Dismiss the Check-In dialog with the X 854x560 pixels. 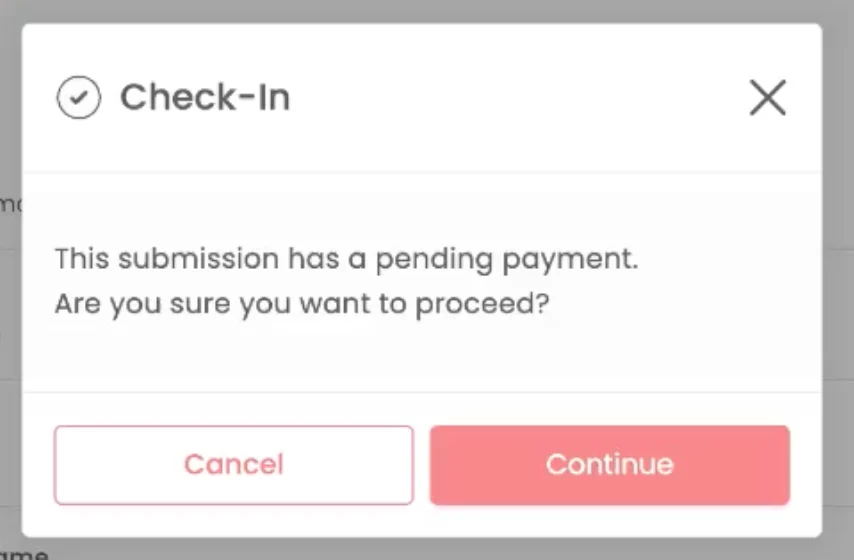767,98
